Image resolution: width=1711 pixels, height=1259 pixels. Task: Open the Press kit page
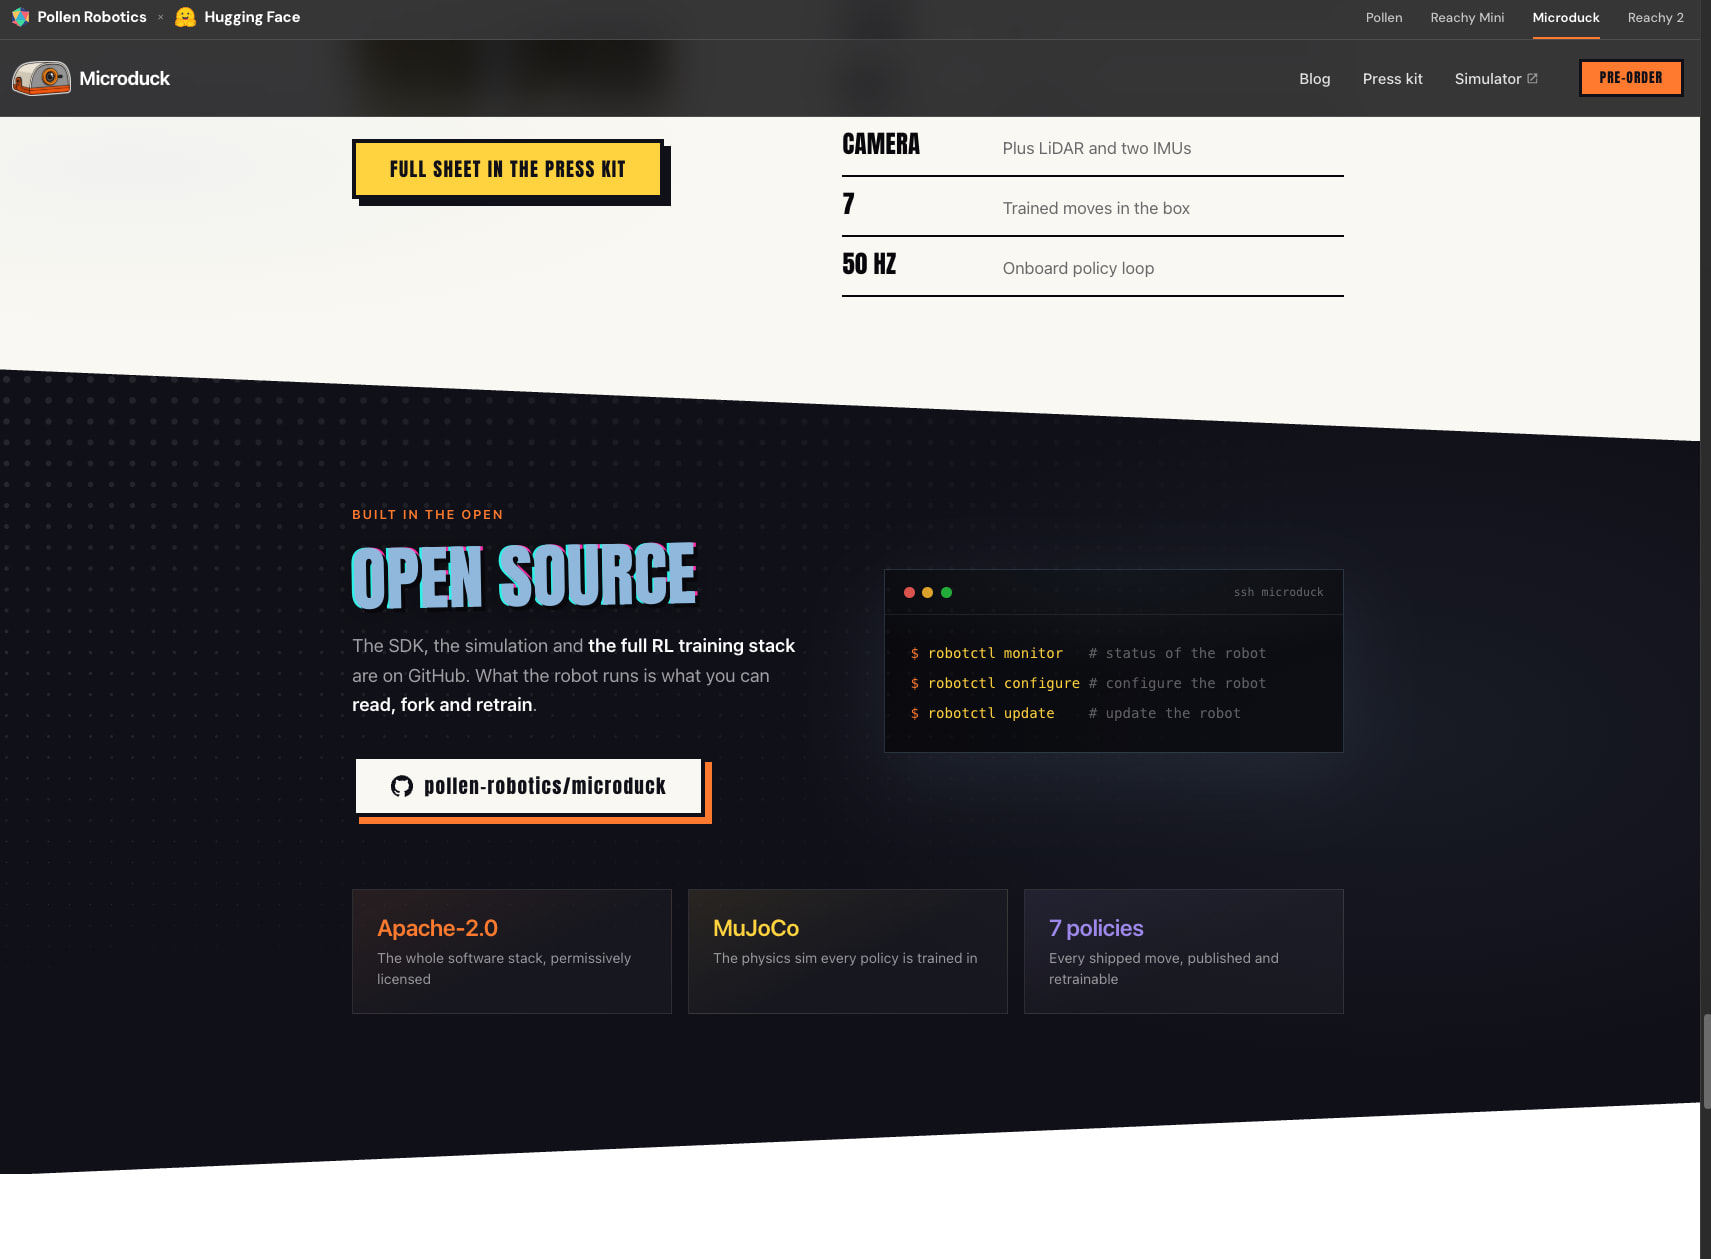click(x=1392, y=79)
